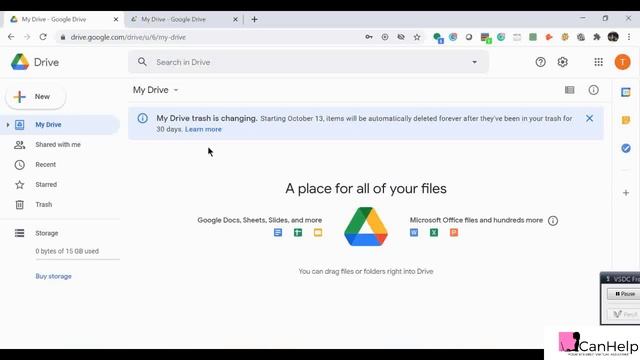Open My Drive in the sidebar
Screen dimensions: 640x360
[x=60, y=124]
